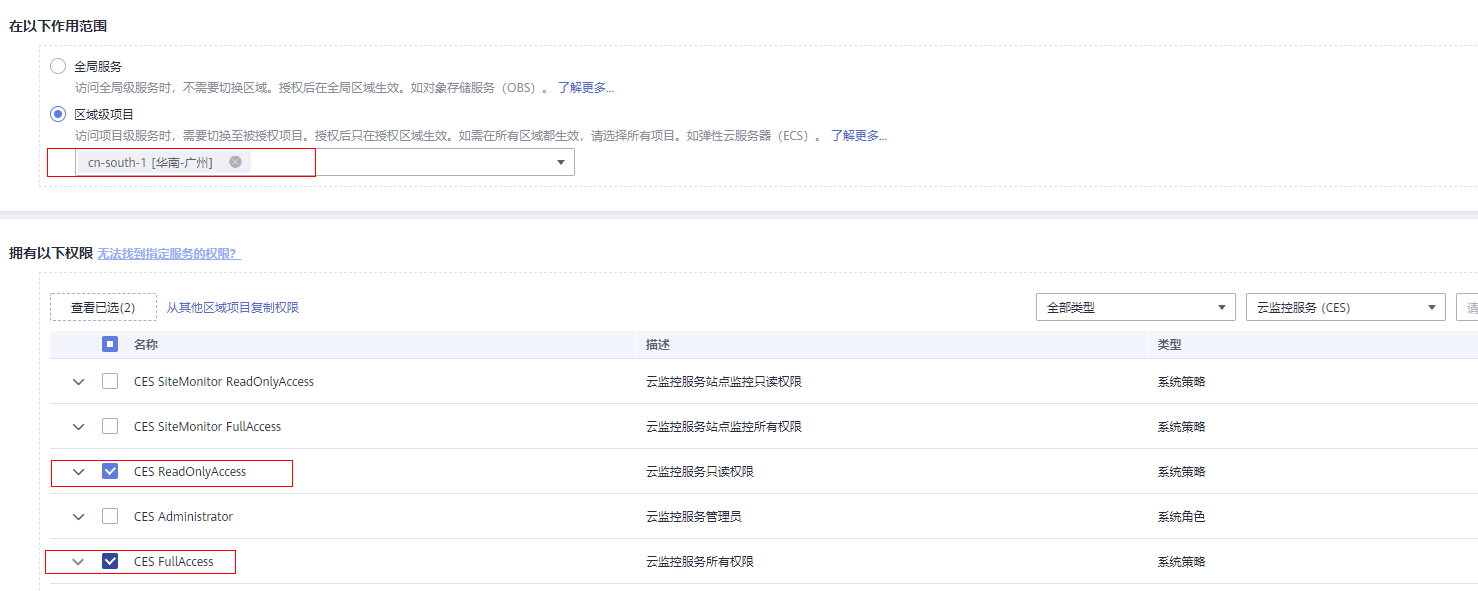Open 了解更多 link under 全局服务
Image resolution: width=1478 pixels, height=591 pixels.
click(x=586, y=88)
